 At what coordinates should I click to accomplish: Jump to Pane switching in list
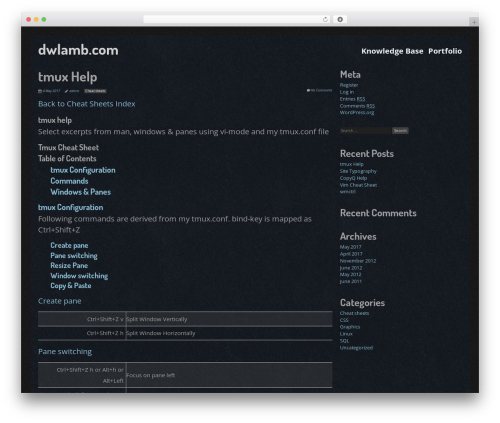[x=74, y=256]
